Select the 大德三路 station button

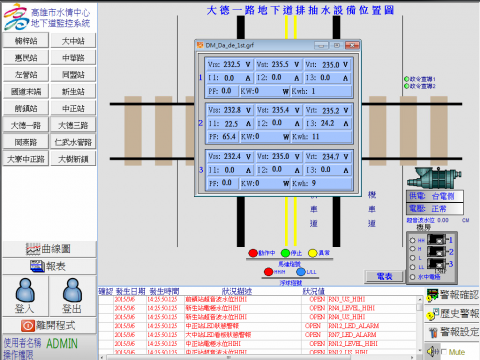(x=73, y=125)
